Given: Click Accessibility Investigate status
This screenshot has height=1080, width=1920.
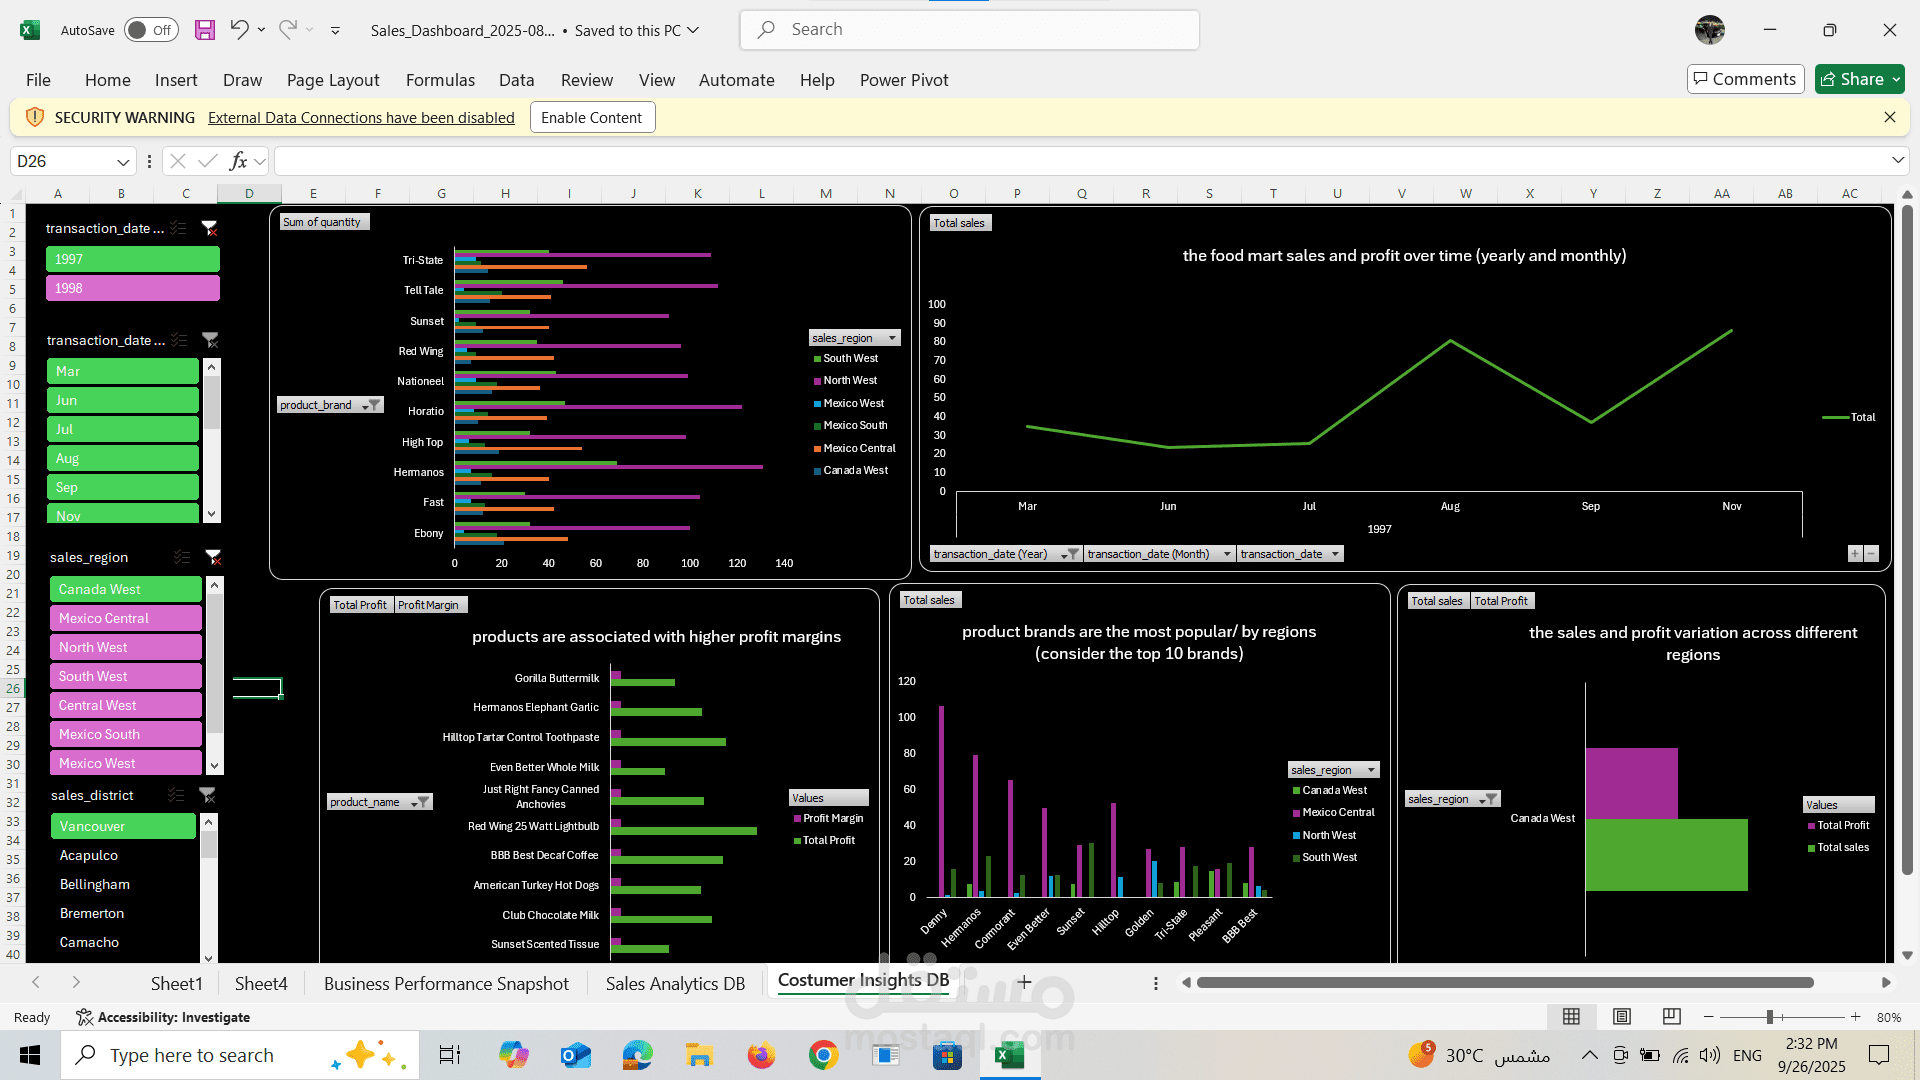Looking at the screenshot, I should [164, 1017].
